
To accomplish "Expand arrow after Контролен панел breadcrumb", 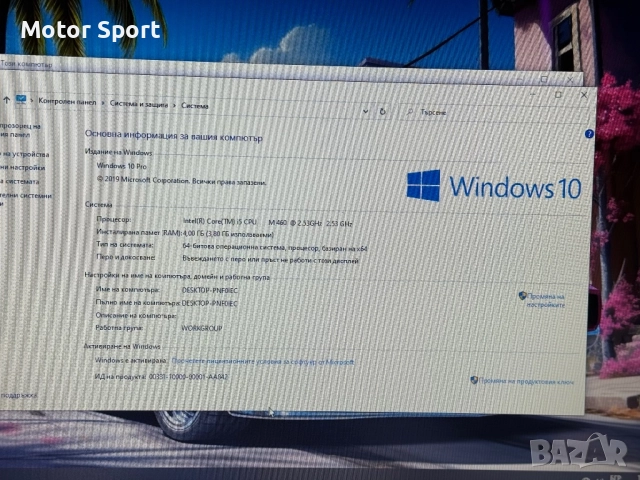I will coord(103,103).
